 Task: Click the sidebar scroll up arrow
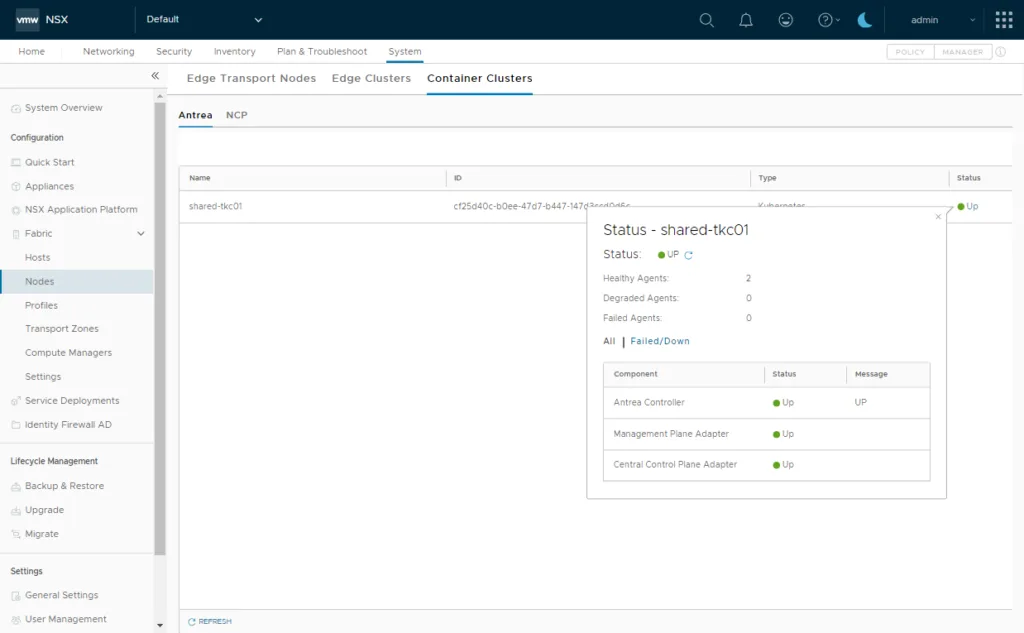click(x=160, y=97)
